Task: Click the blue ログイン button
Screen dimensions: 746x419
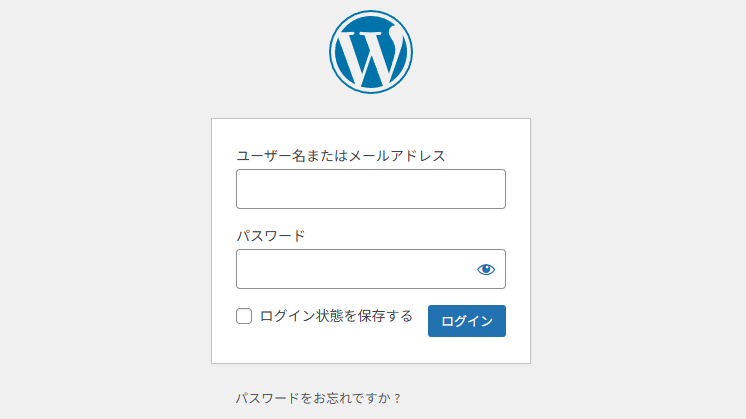Action: (467, 321)
